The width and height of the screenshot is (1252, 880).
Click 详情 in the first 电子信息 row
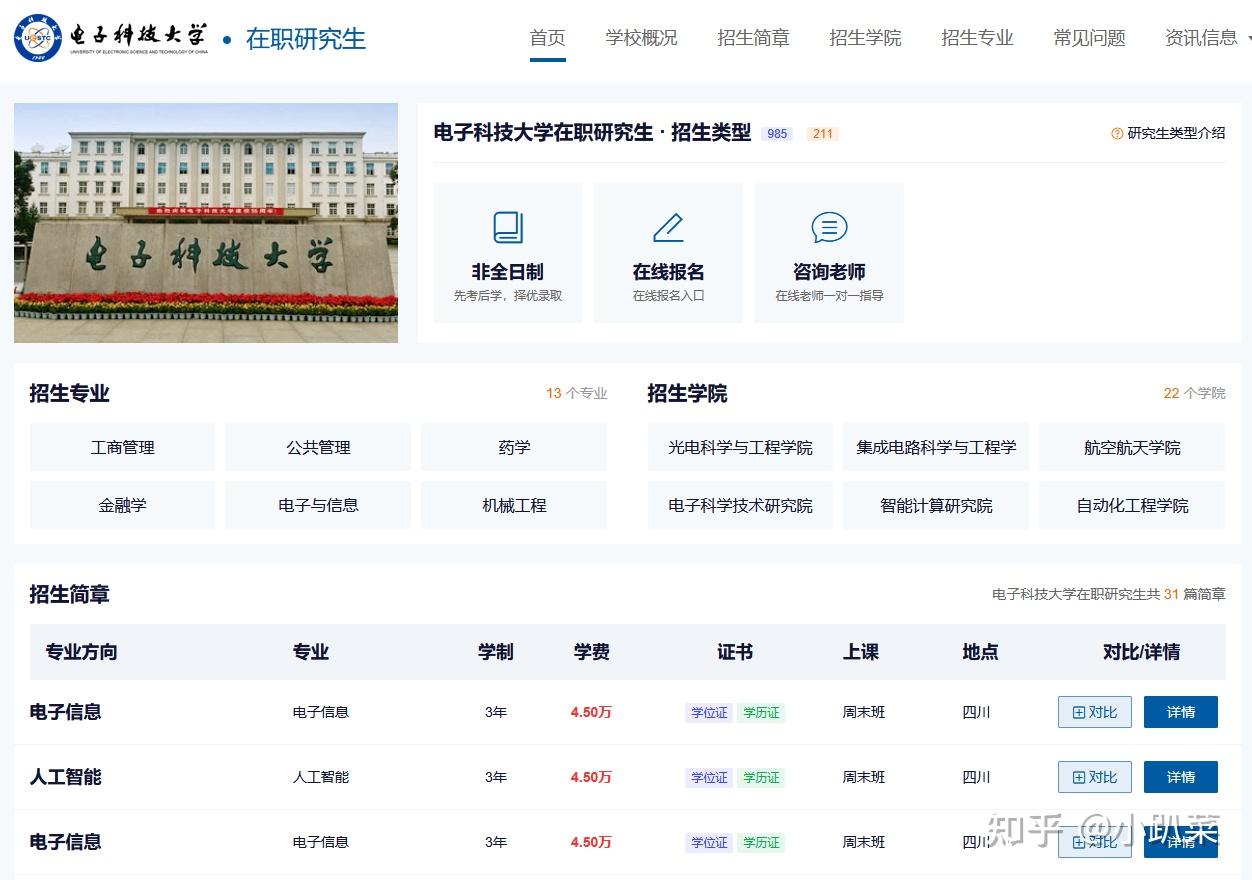pyautogui.click(x=1181, y=712)
